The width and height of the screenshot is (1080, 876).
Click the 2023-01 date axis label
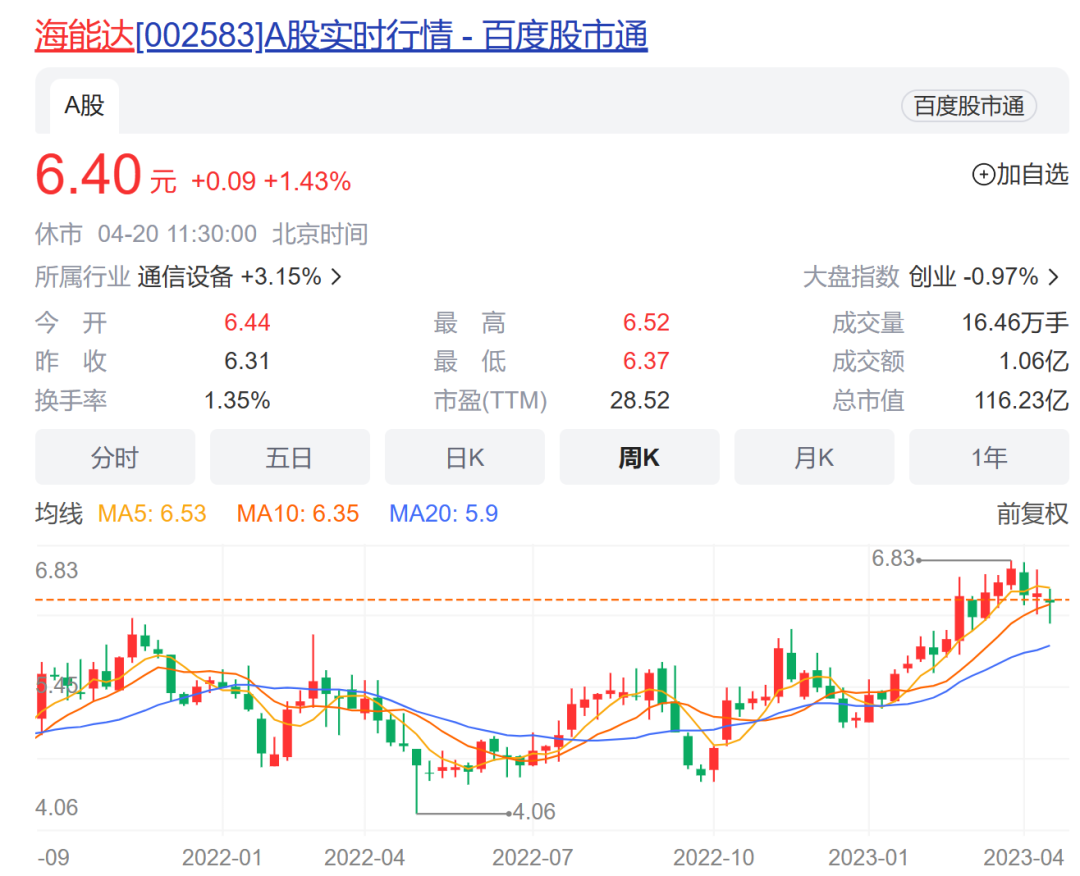pyautogui.click(x=868, y=857)
